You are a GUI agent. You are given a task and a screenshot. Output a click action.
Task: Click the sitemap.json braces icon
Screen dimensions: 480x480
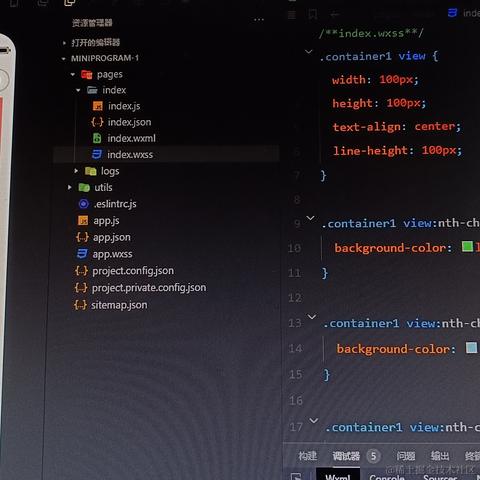(80, 305)
